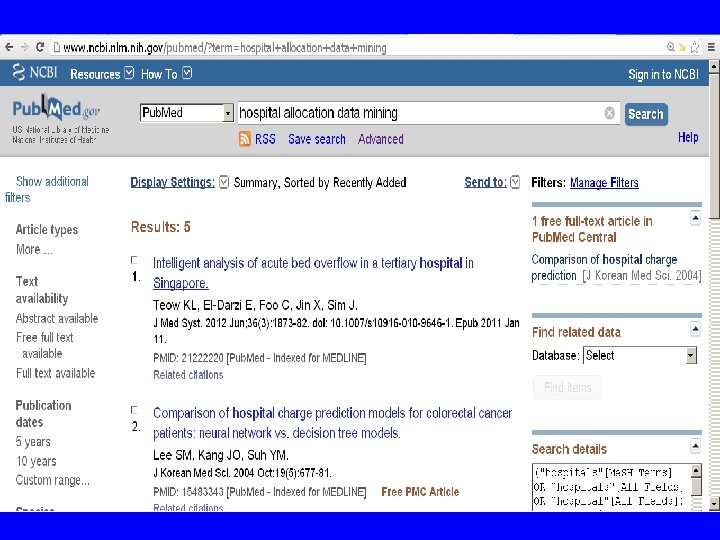Screen dimensions: 720x540
Task: Filter publication dates to 5 years
Action: click(33, 442)
